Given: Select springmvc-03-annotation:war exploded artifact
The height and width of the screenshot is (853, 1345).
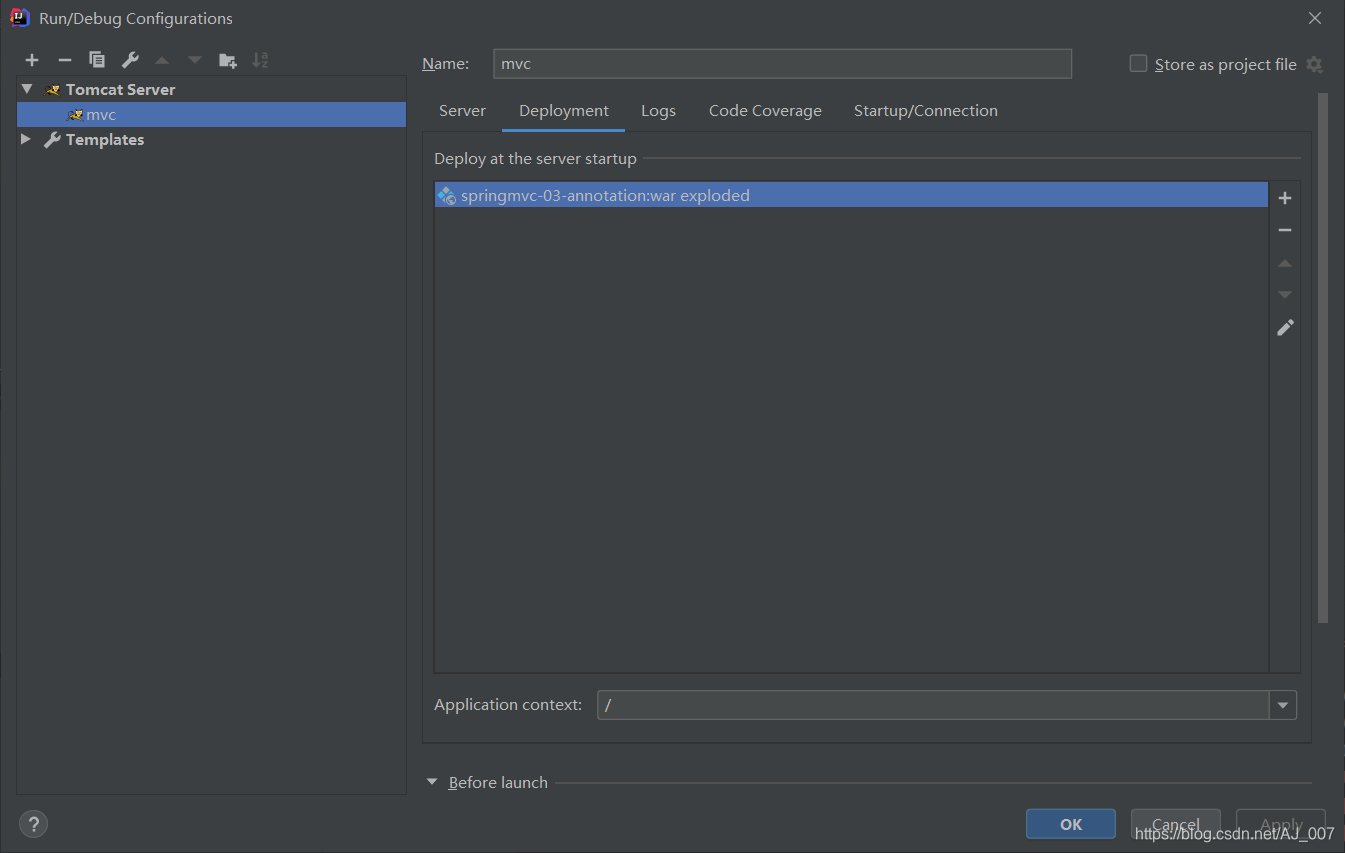Looking at the screenshot, I should [851, 195].
